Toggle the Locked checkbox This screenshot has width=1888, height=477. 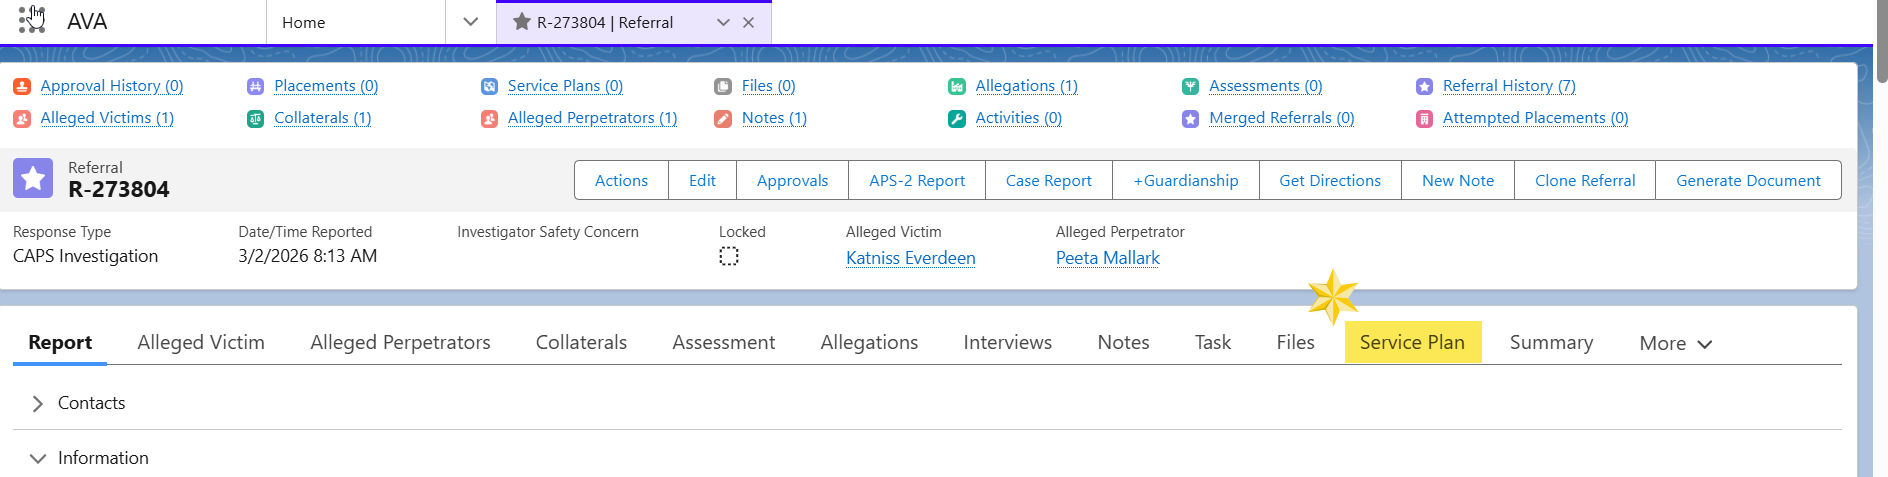click(x=729, y=256)
